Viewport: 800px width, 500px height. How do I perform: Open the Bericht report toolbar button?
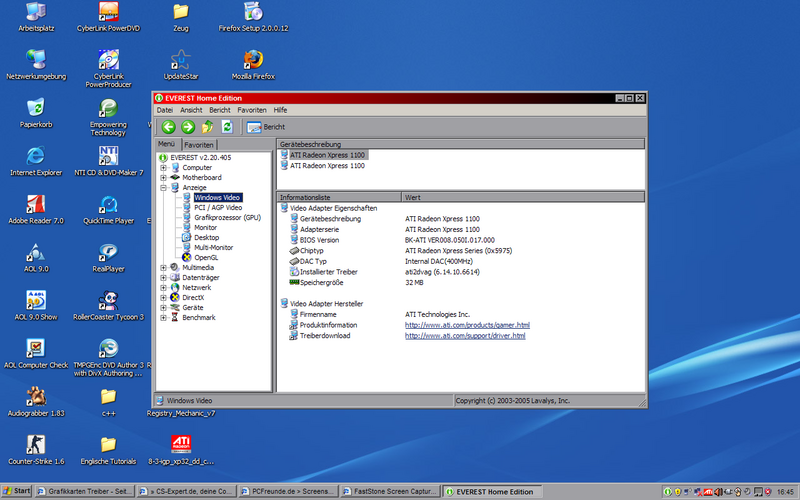[266, 127]
